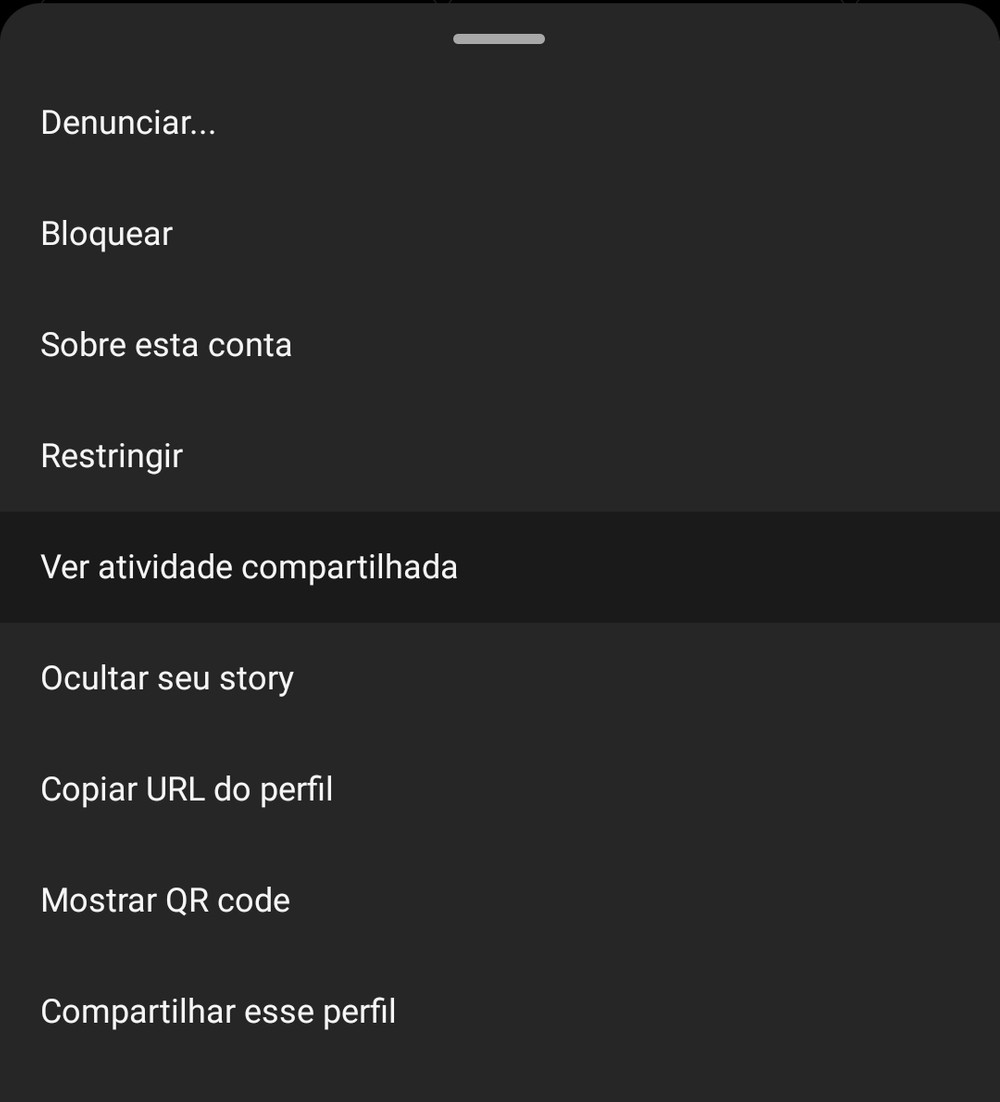Select Bloquear from the menu
This screenshot has width=1000, height=1102.
point(107,234)
